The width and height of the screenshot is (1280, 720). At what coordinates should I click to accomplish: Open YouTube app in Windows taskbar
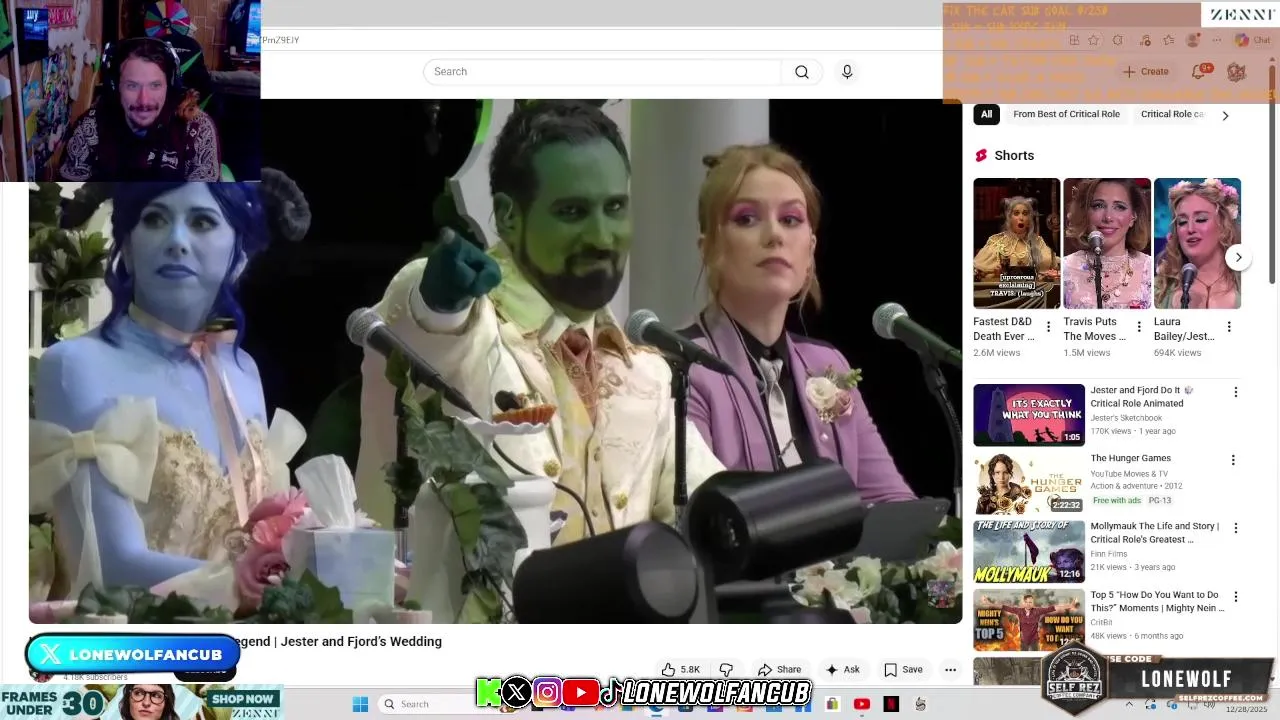click(x=861, y=704)
